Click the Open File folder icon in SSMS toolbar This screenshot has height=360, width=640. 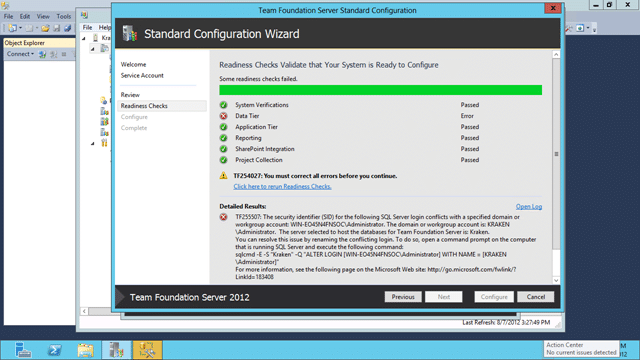(x=45, y=28)
